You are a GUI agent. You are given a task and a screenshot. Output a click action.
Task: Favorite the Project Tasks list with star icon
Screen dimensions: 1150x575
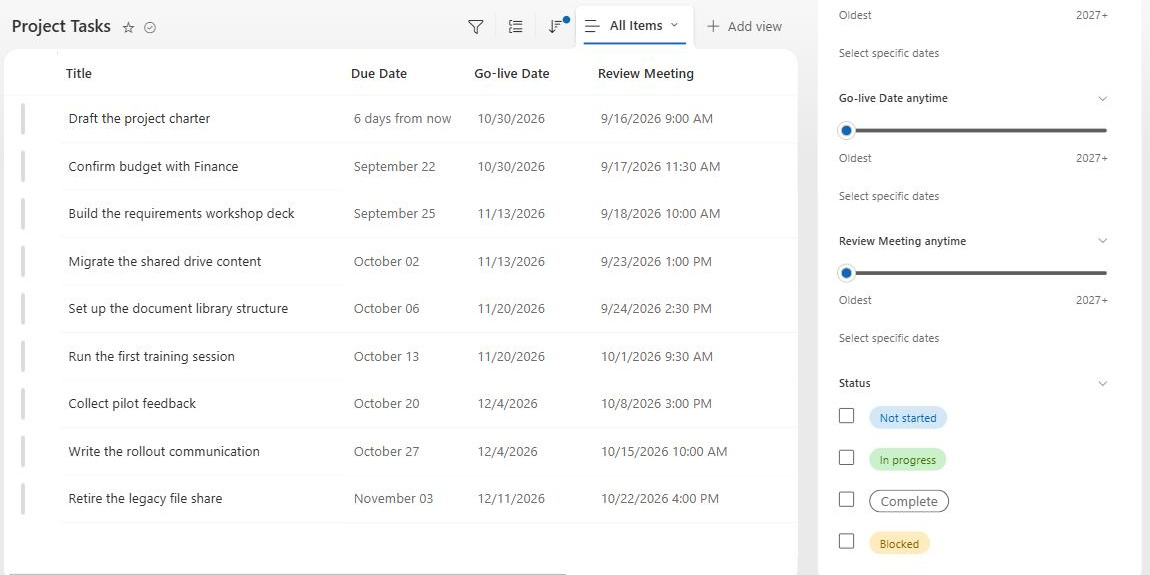pyautogui.click(x=128, y=28)
